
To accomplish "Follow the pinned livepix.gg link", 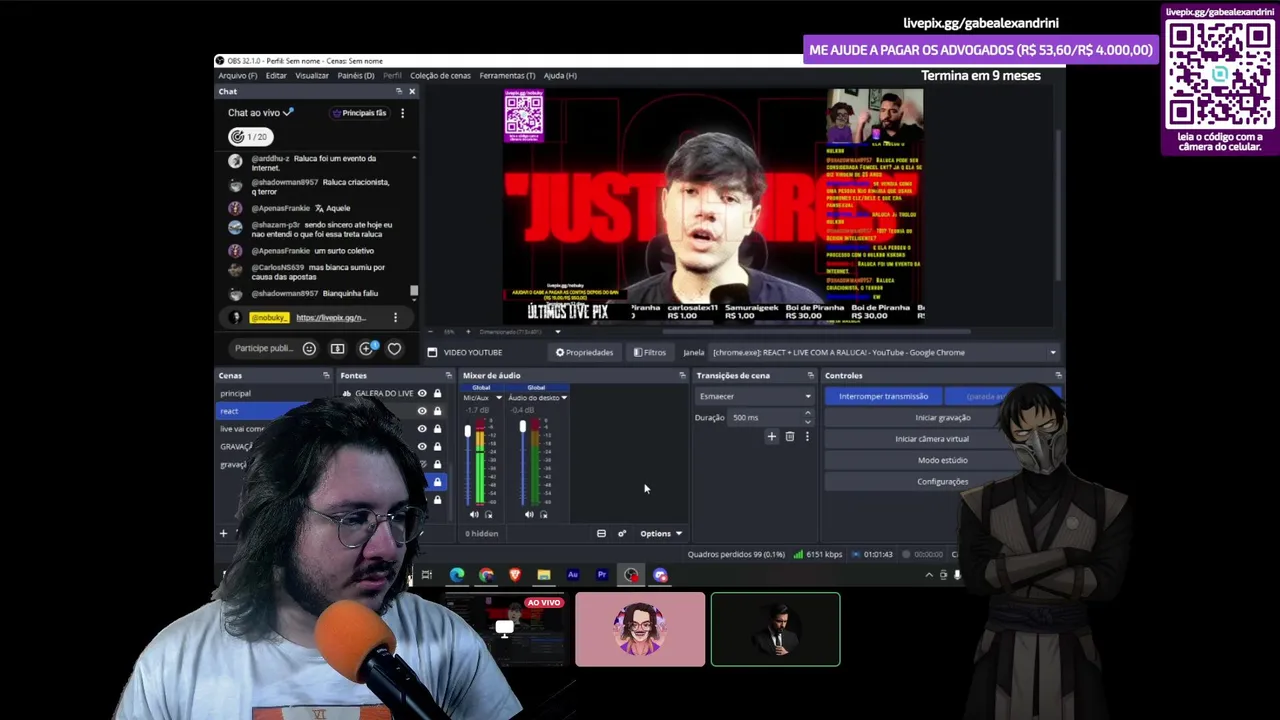I will point(331,318).
